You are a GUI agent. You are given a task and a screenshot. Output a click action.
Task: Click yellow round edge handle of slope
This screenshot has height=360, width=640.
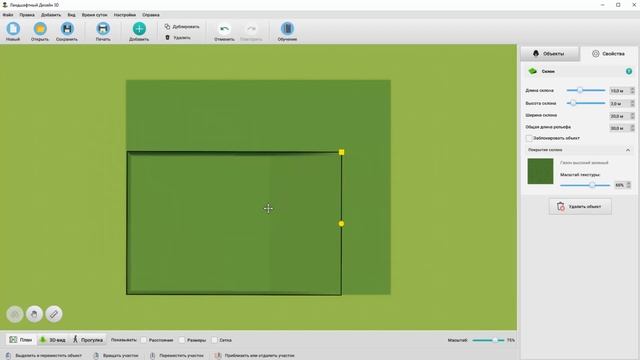click(341, 224)
